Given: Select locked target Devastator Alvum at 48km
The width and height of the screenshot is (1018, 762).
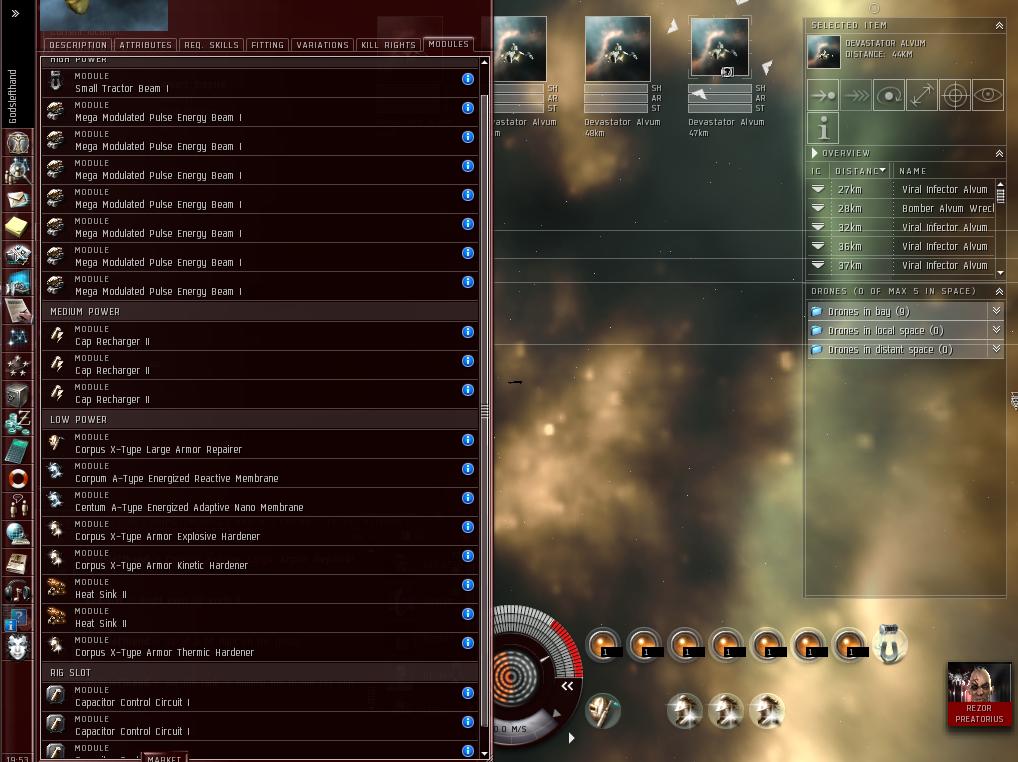Looking at the screenshot, I should pos(617,49).
